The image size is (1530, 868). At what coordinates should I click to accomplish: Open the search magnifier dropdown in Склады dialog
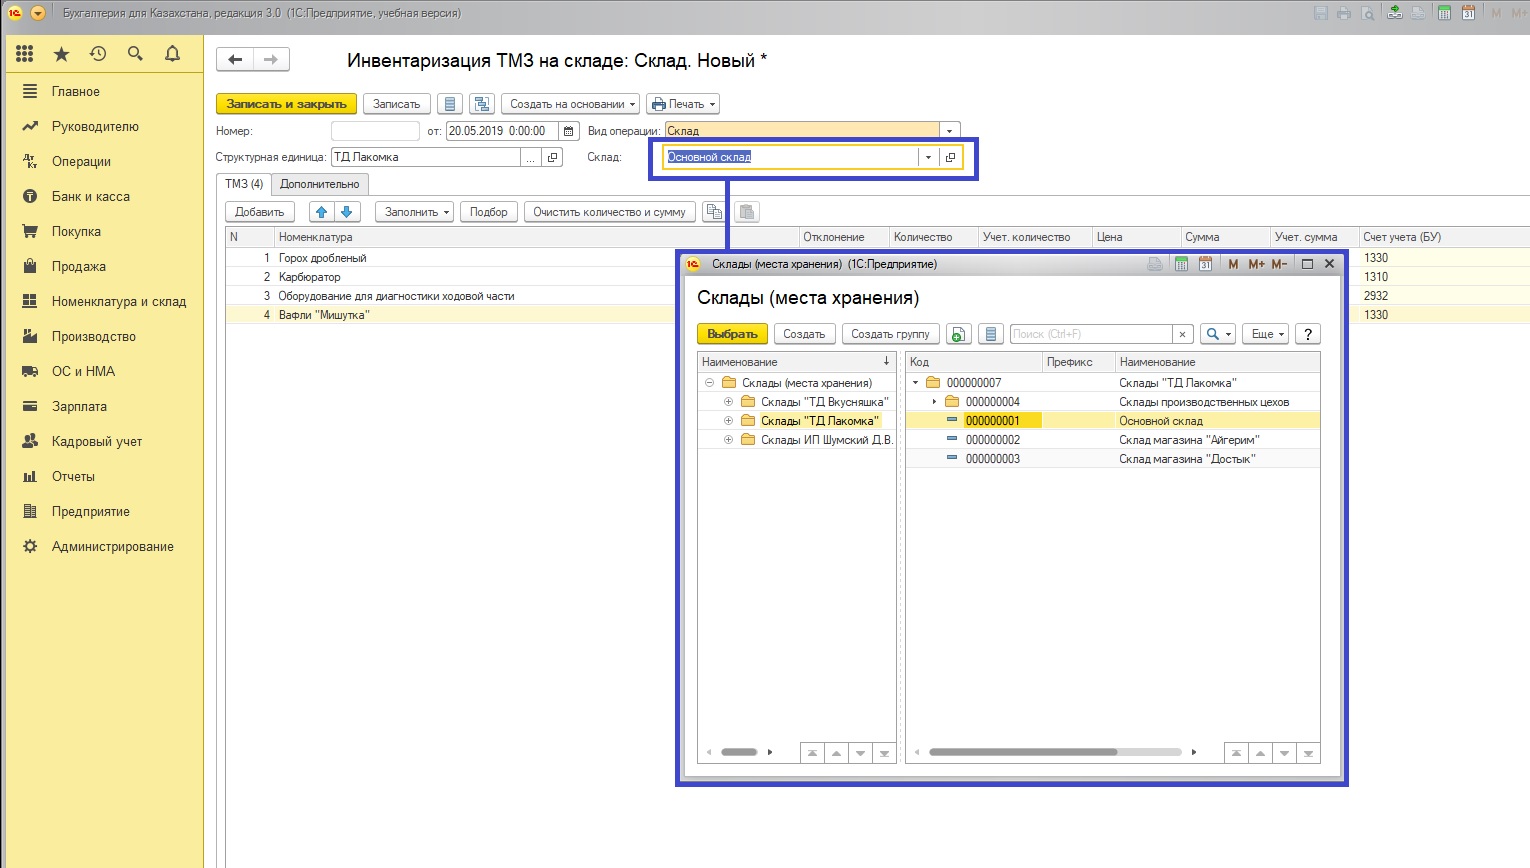coord(1217,334)
